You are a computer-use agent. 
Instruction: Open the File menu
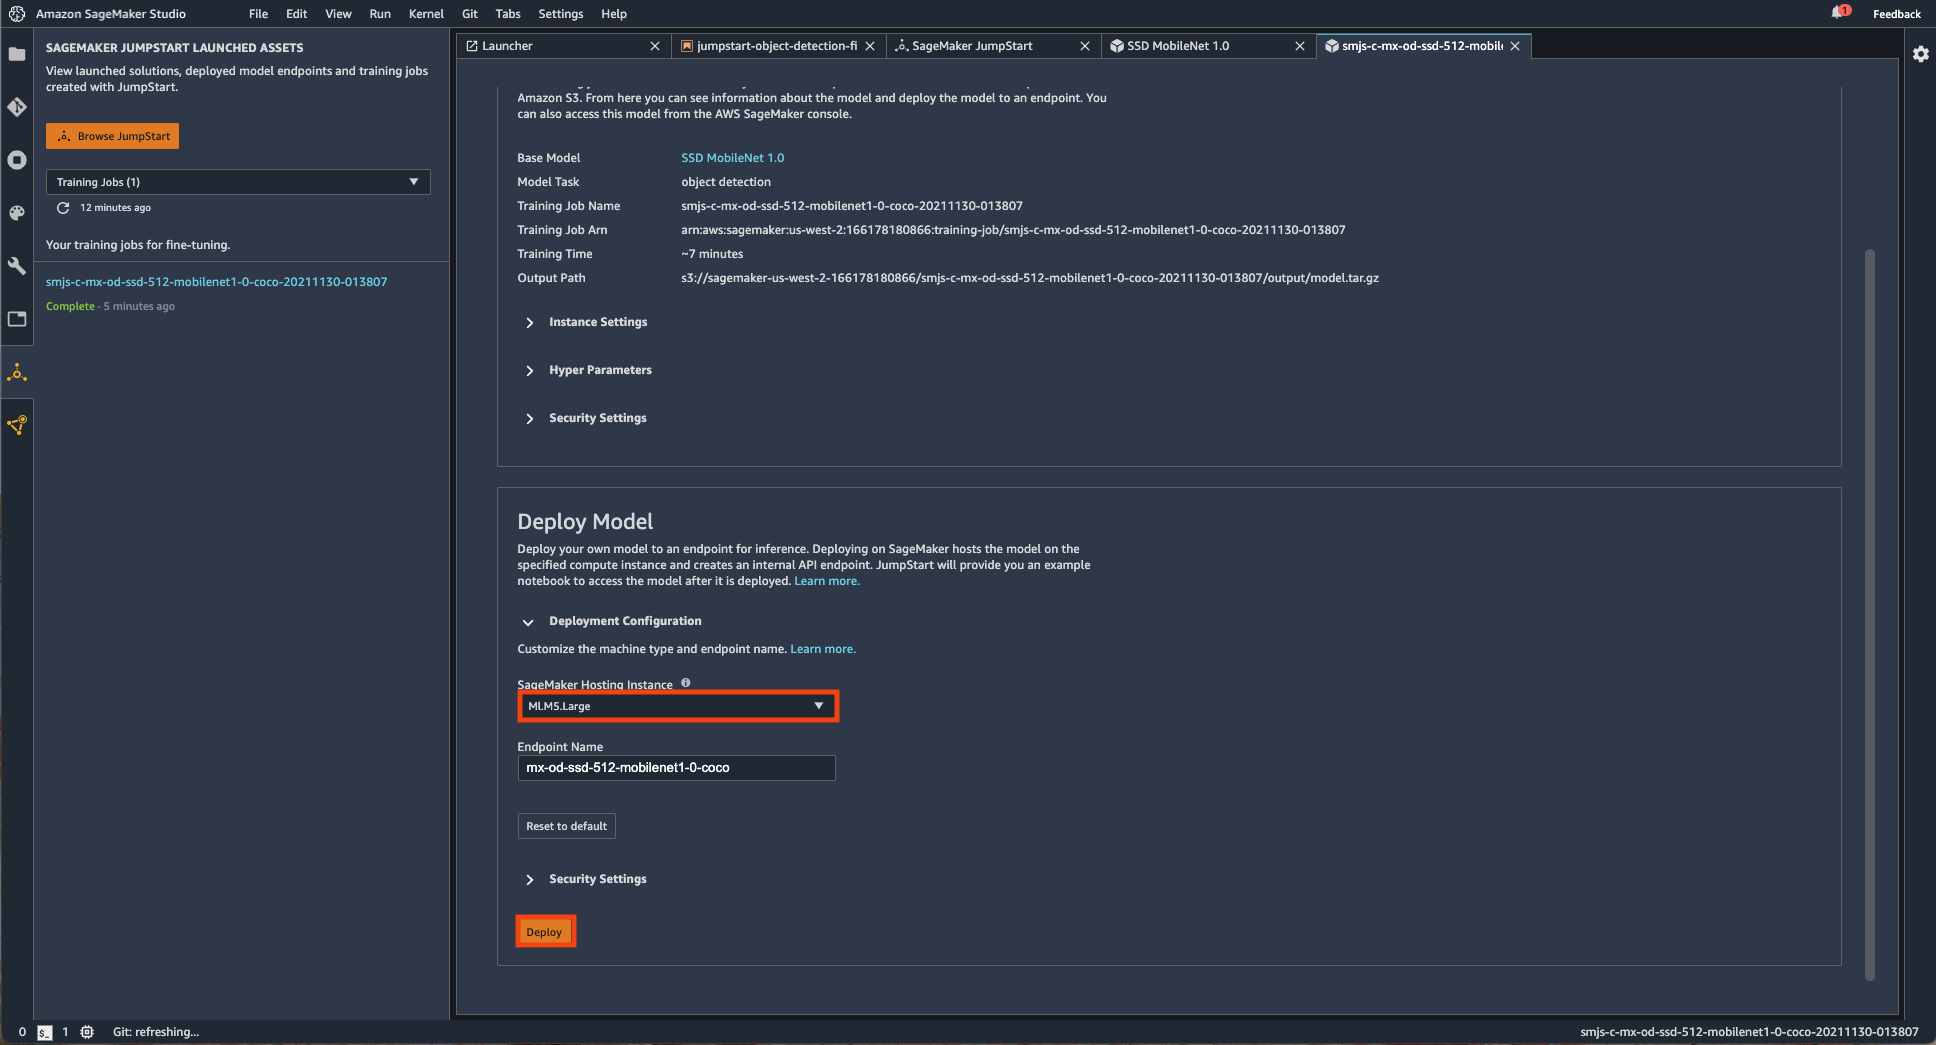click(x=258, y=14)
